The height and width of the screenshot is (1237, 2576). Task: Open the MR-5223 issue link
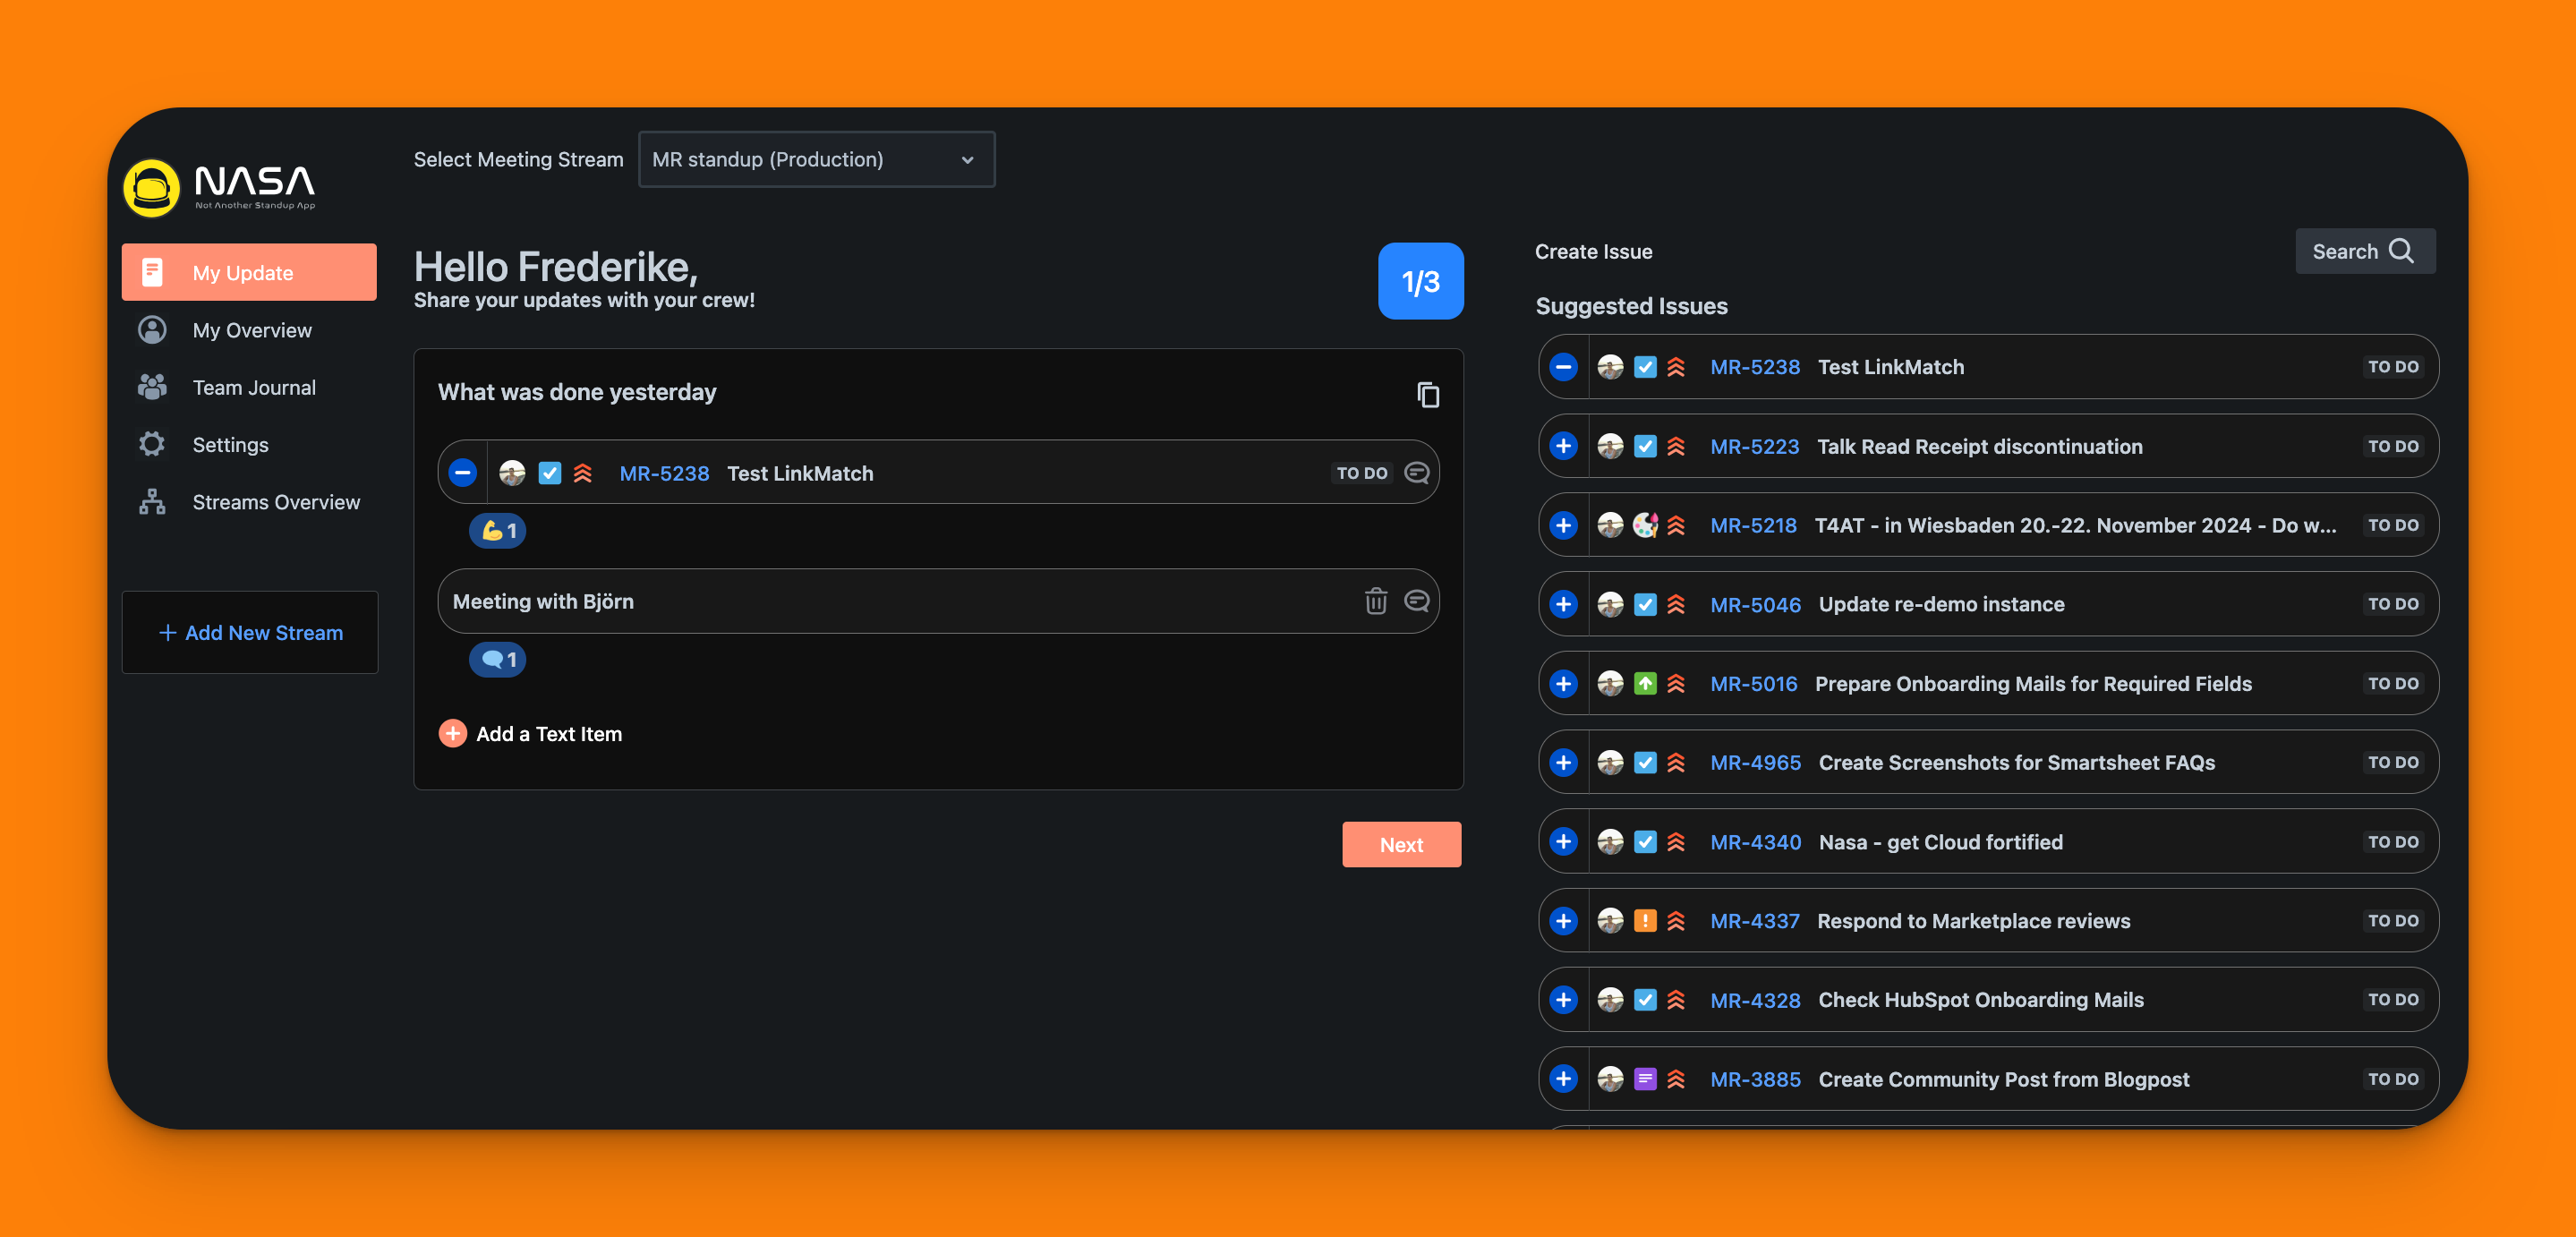click(x=1754, y=446)
